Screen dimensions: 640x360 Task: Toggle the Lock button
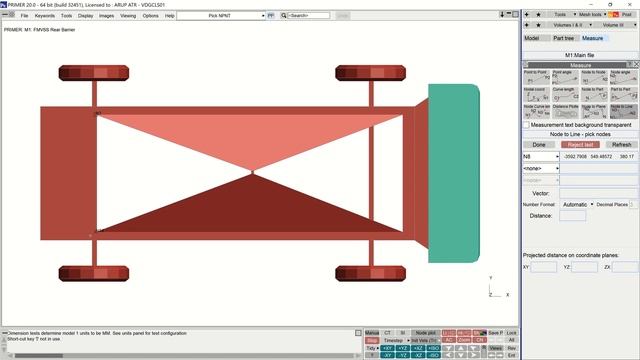(x=511, y=333)
